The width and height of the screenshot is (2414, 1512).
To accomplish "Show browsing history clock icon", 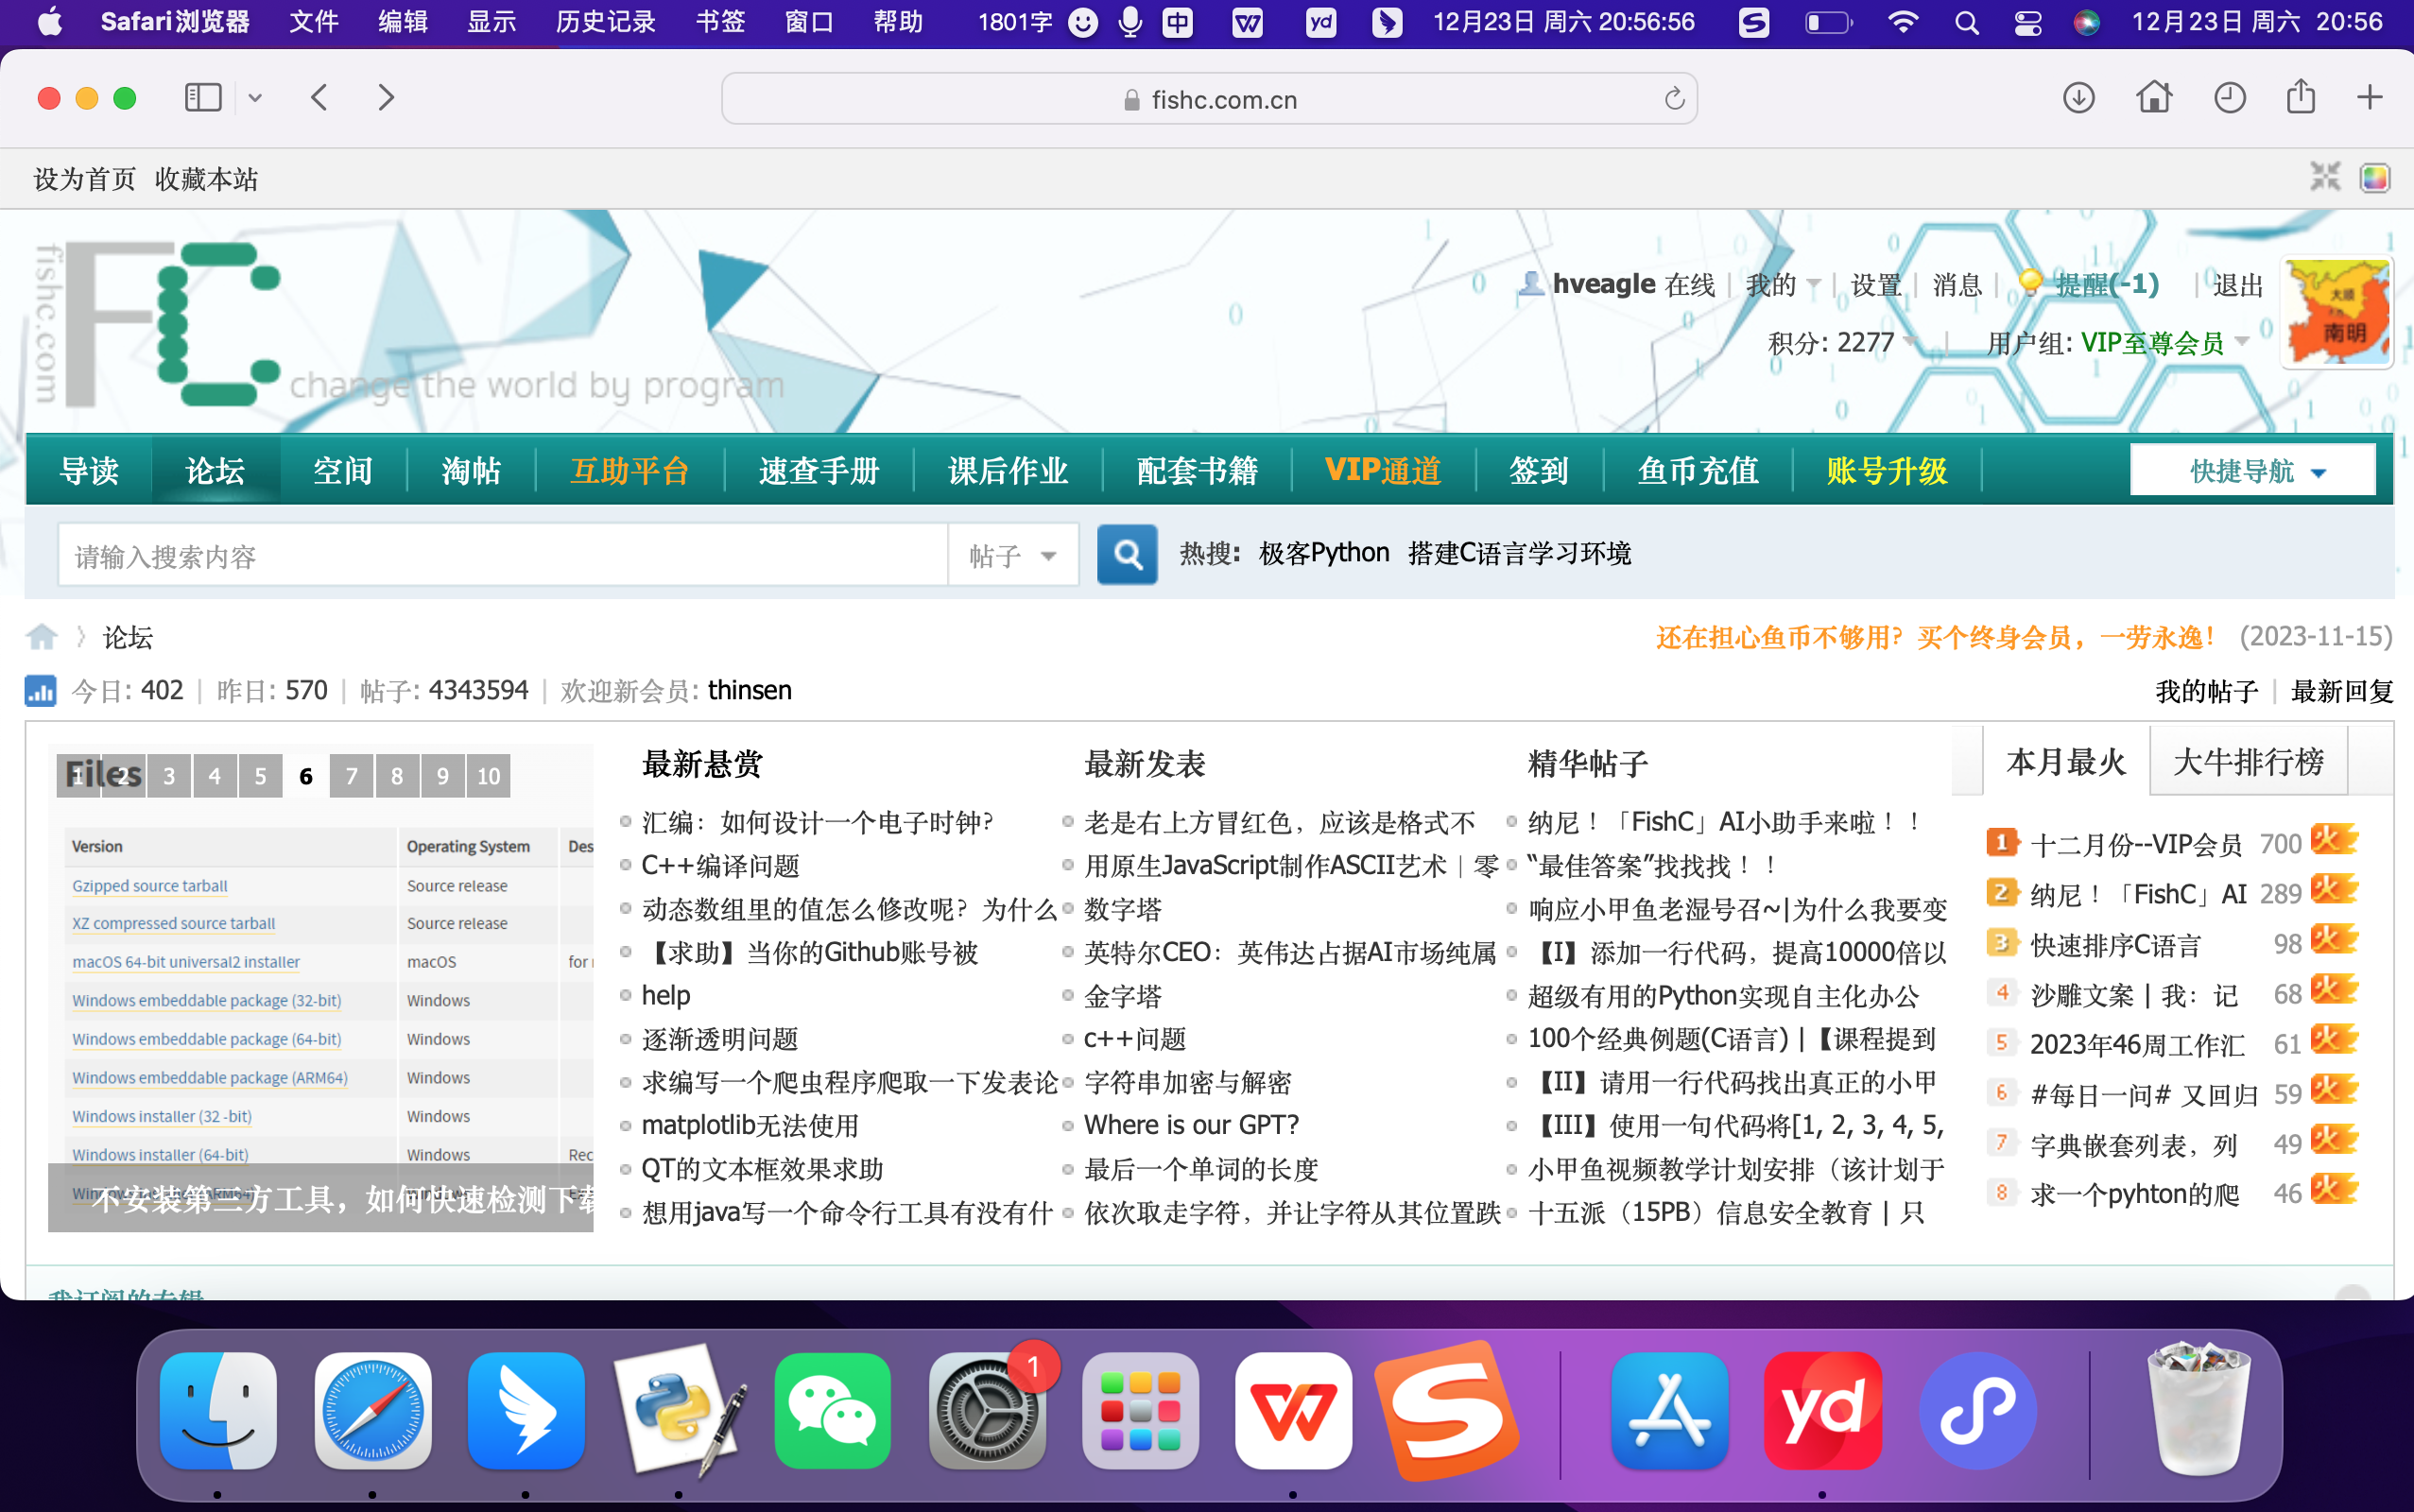I will click(2229, 98).
